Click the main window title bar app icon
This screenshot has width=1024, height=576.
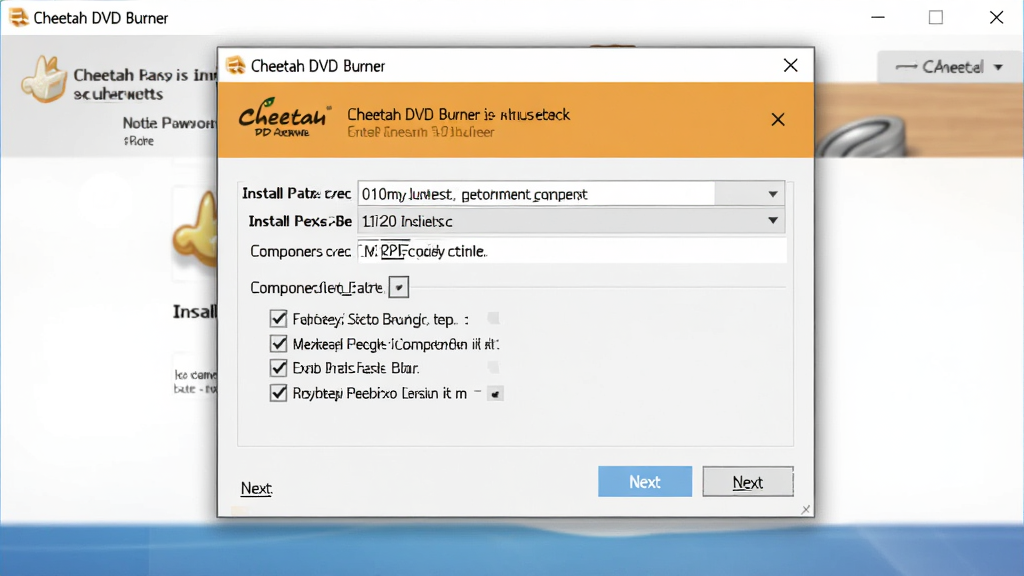(x=19, y=18)
